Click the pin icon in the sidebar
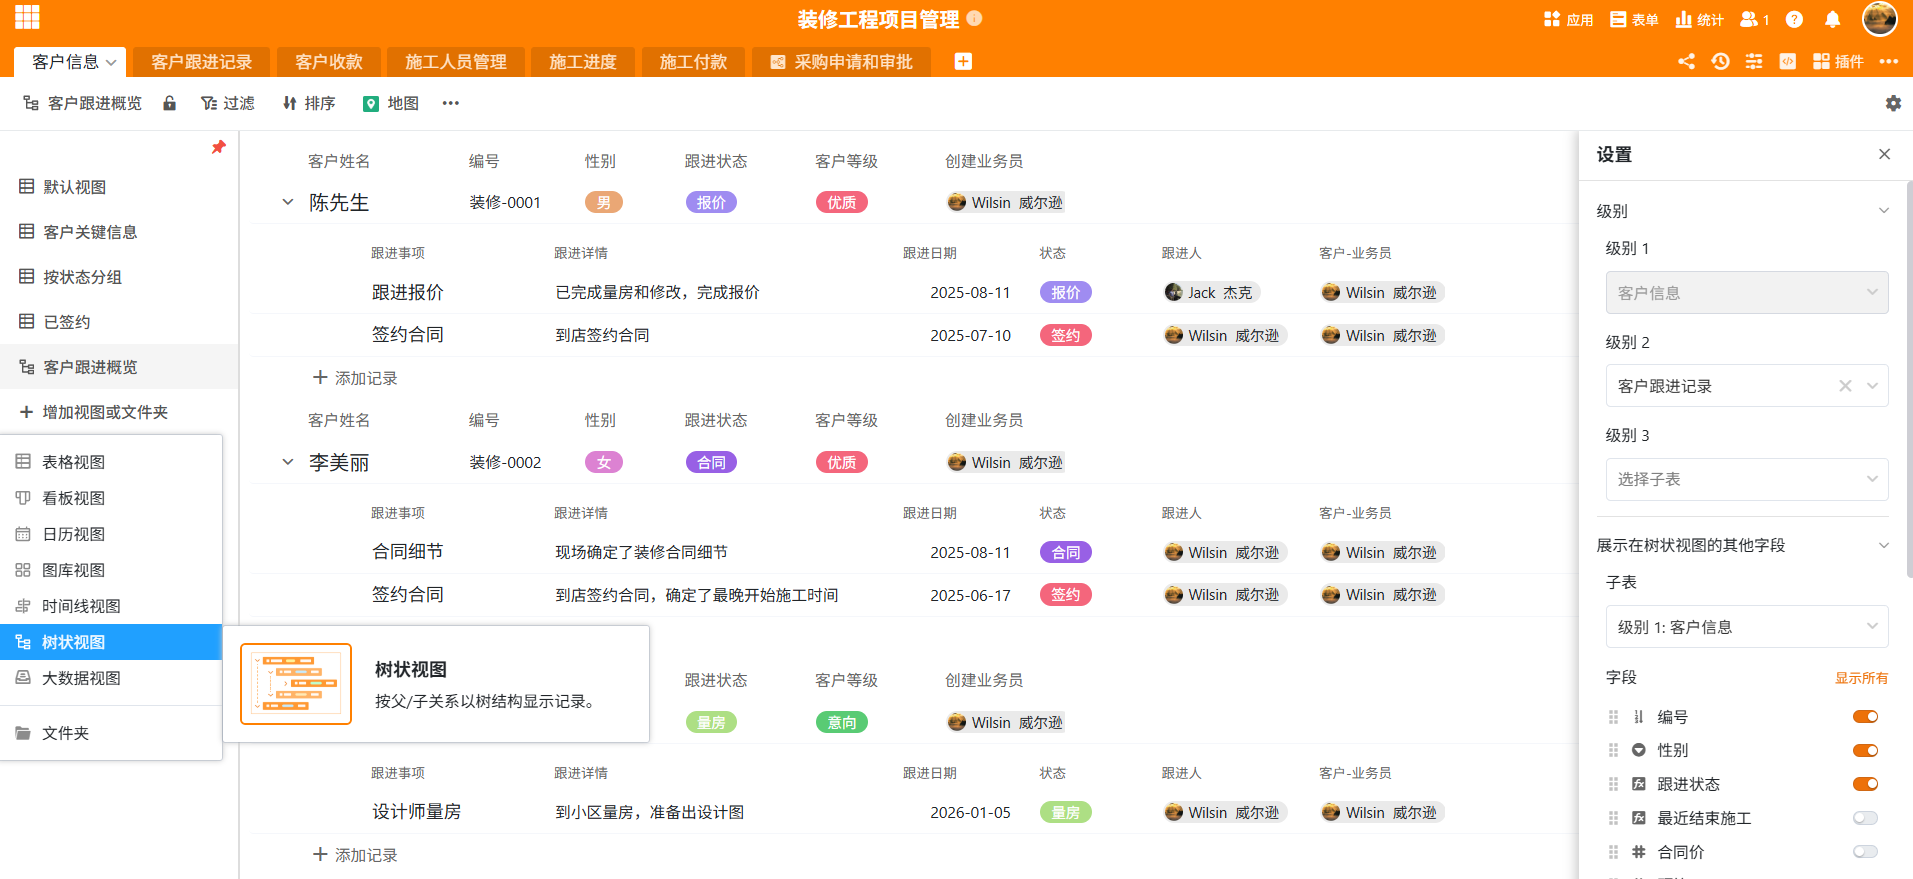The height and width of the screenshot is (879, 1913). (218, 147)
